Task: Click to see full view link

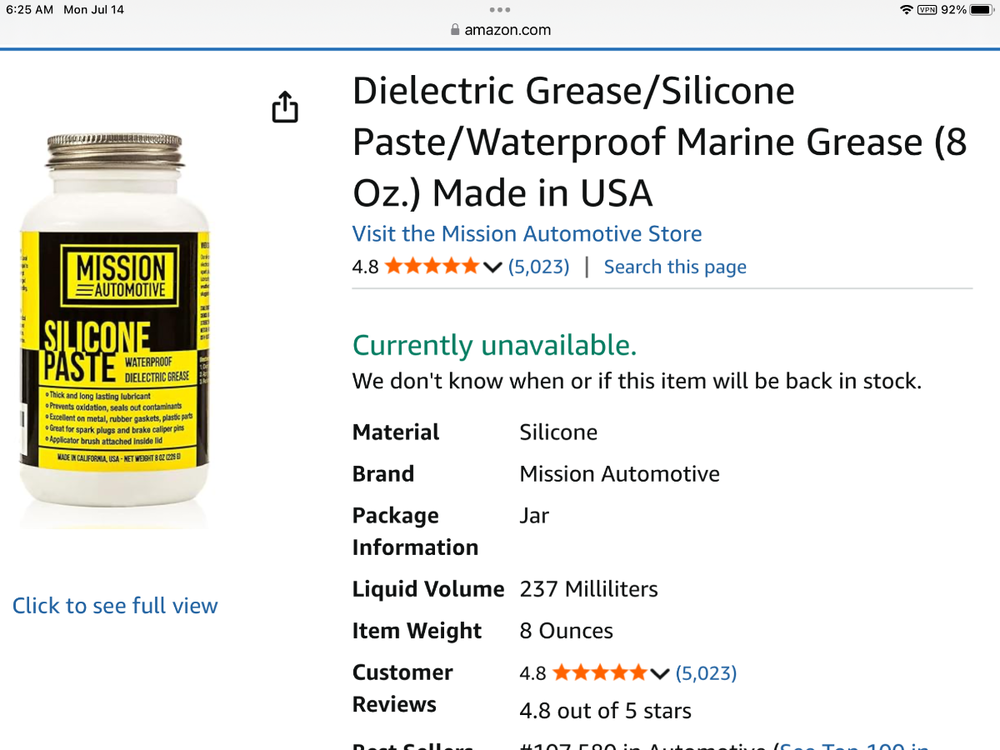Action: (x=115, y=605)
